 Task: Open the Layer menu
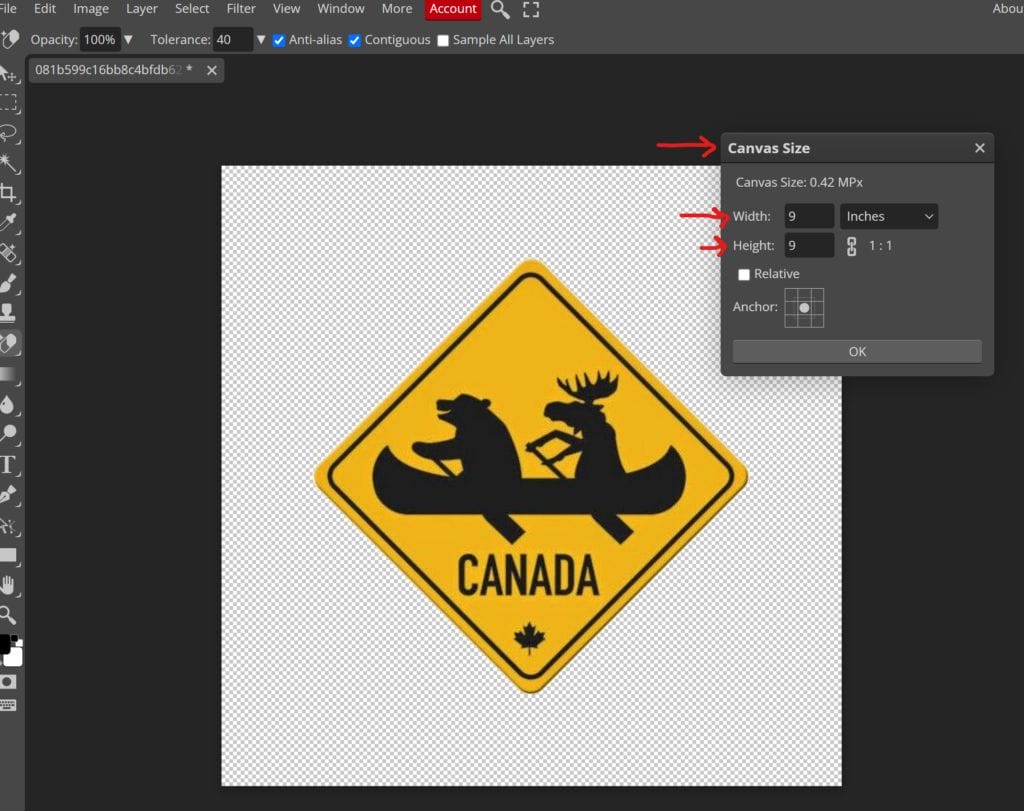tap(142, 8)
